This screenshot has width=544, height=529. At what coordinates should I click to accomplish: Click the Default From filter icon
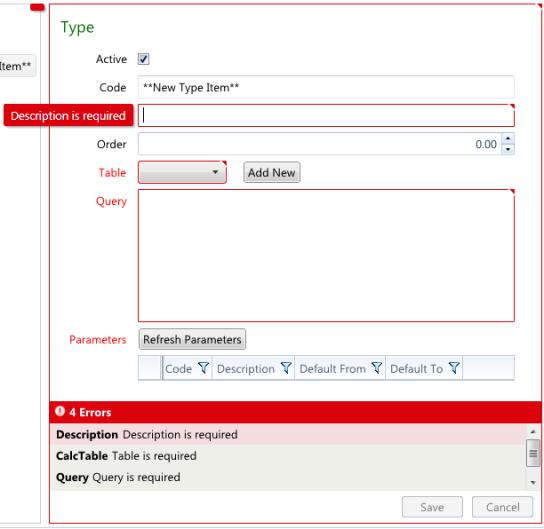(x=377, y=368)
